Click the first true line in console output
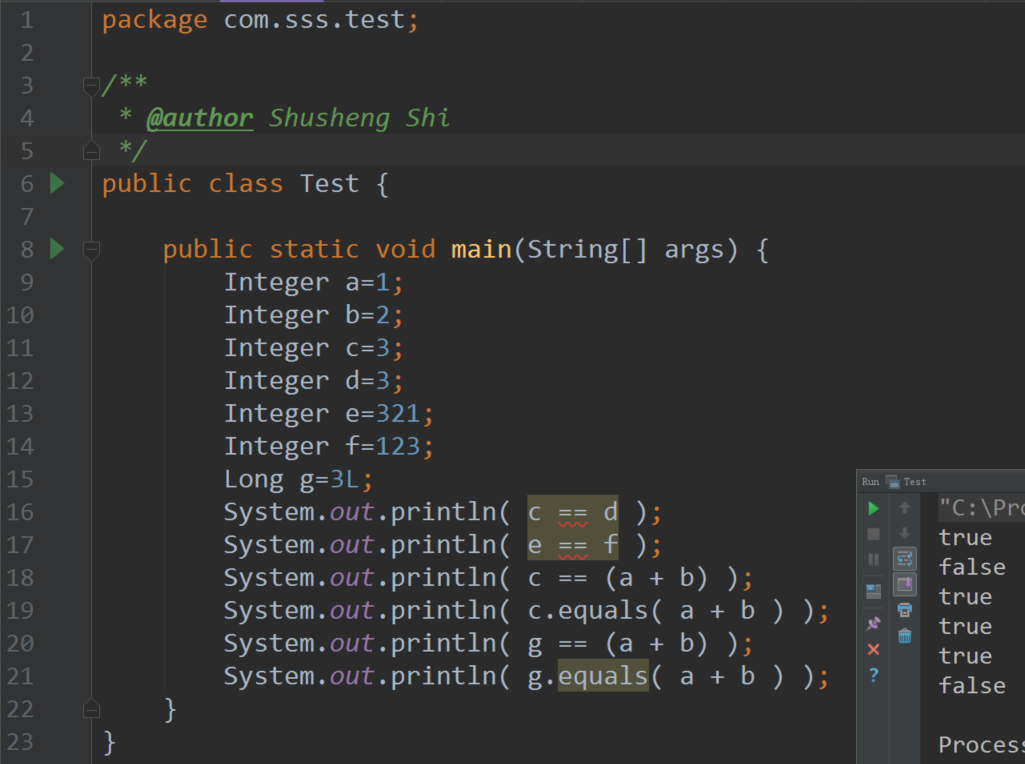This screenshot has width=1025, height=764. 966,538
